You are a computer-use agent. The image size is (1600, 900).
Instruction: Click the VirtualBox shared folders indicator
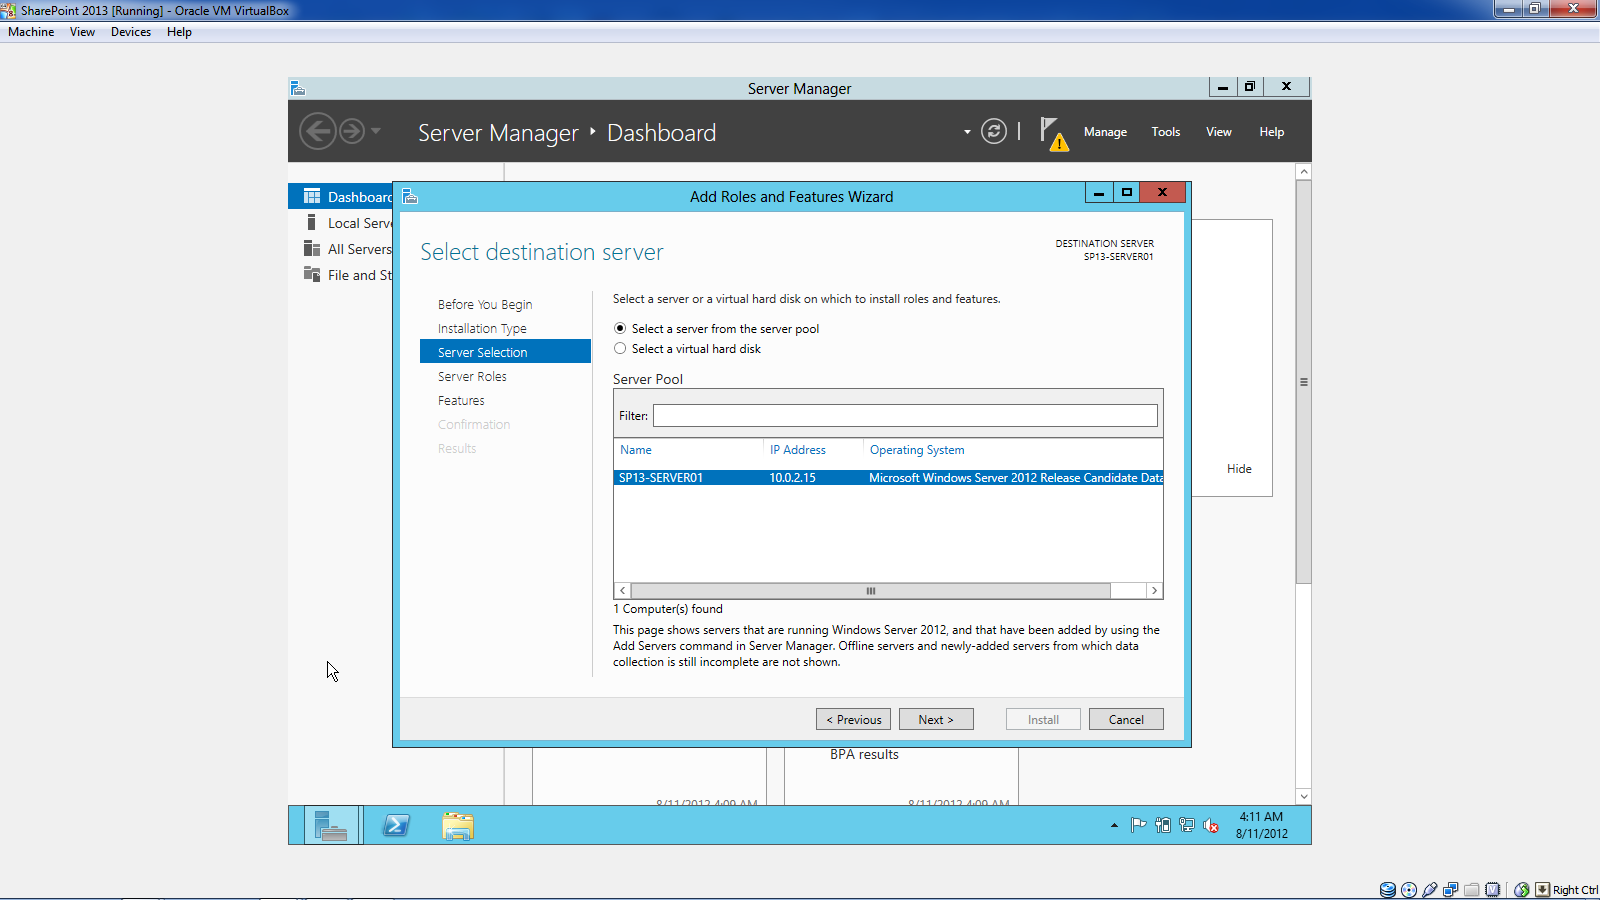[1472, 890]
